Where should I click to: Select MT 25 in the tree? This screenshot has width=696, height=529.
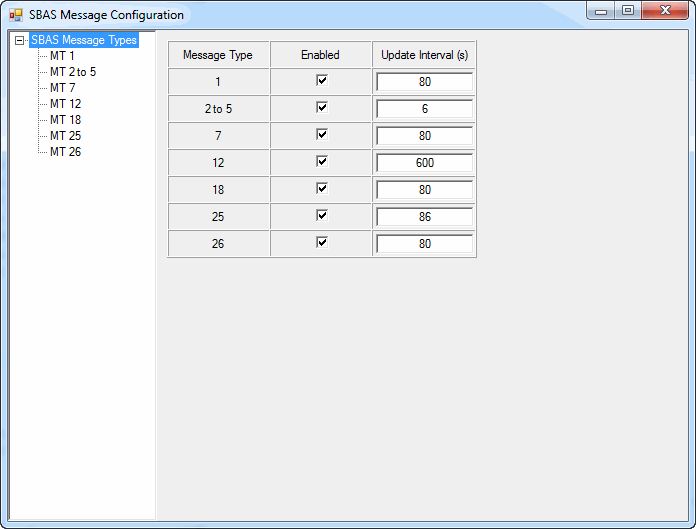tap(65, 136)
